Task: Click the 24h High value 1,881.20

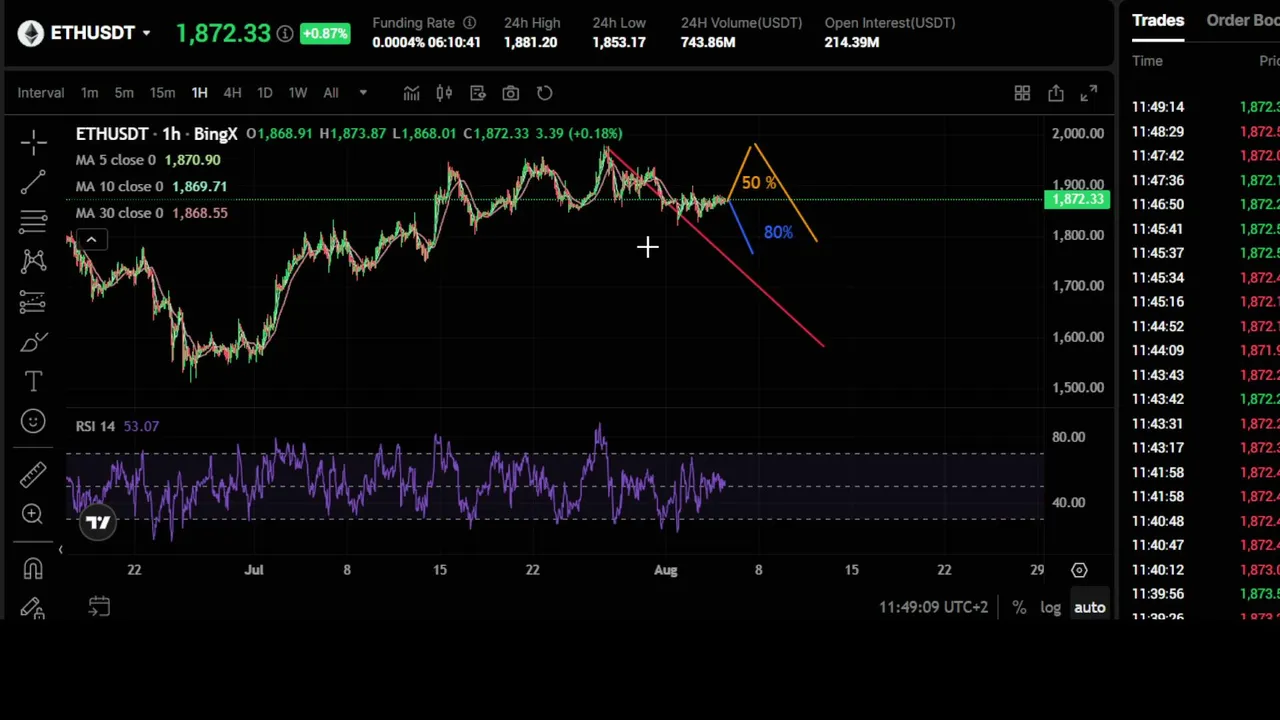Action: (530, 42)
